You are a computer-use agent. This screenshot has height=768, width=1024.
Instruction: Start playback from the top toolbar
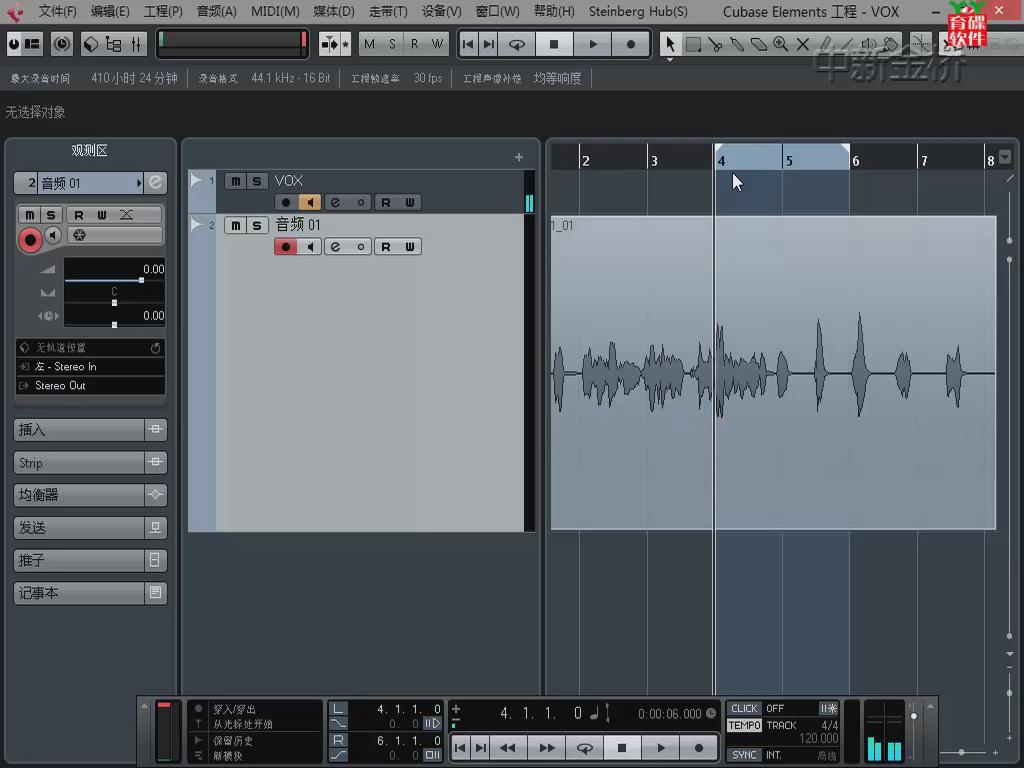click(x=592, y=44)
